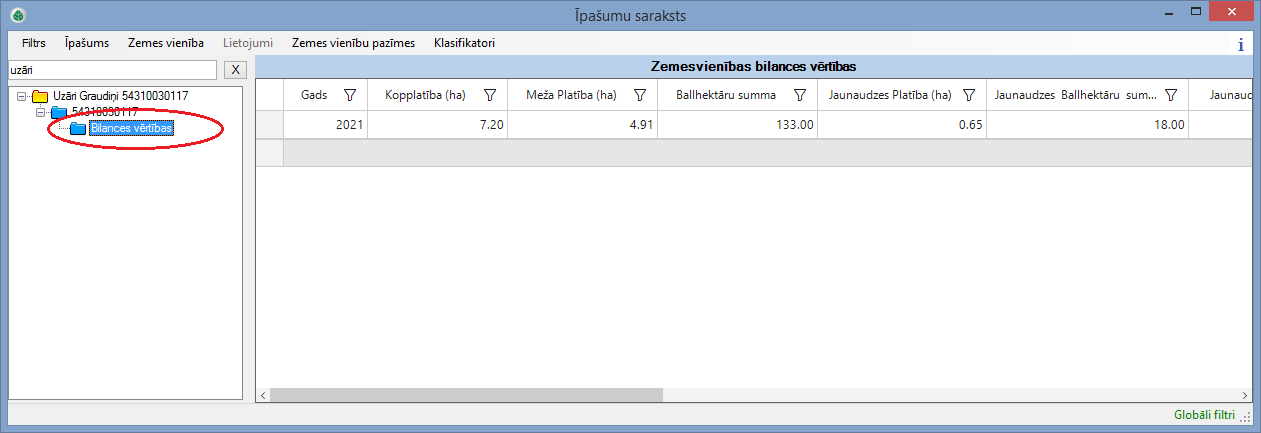This screenshot has width=1261, height=433.
Task: Close the Īpašumu saraksts window
Action: 1232,11
